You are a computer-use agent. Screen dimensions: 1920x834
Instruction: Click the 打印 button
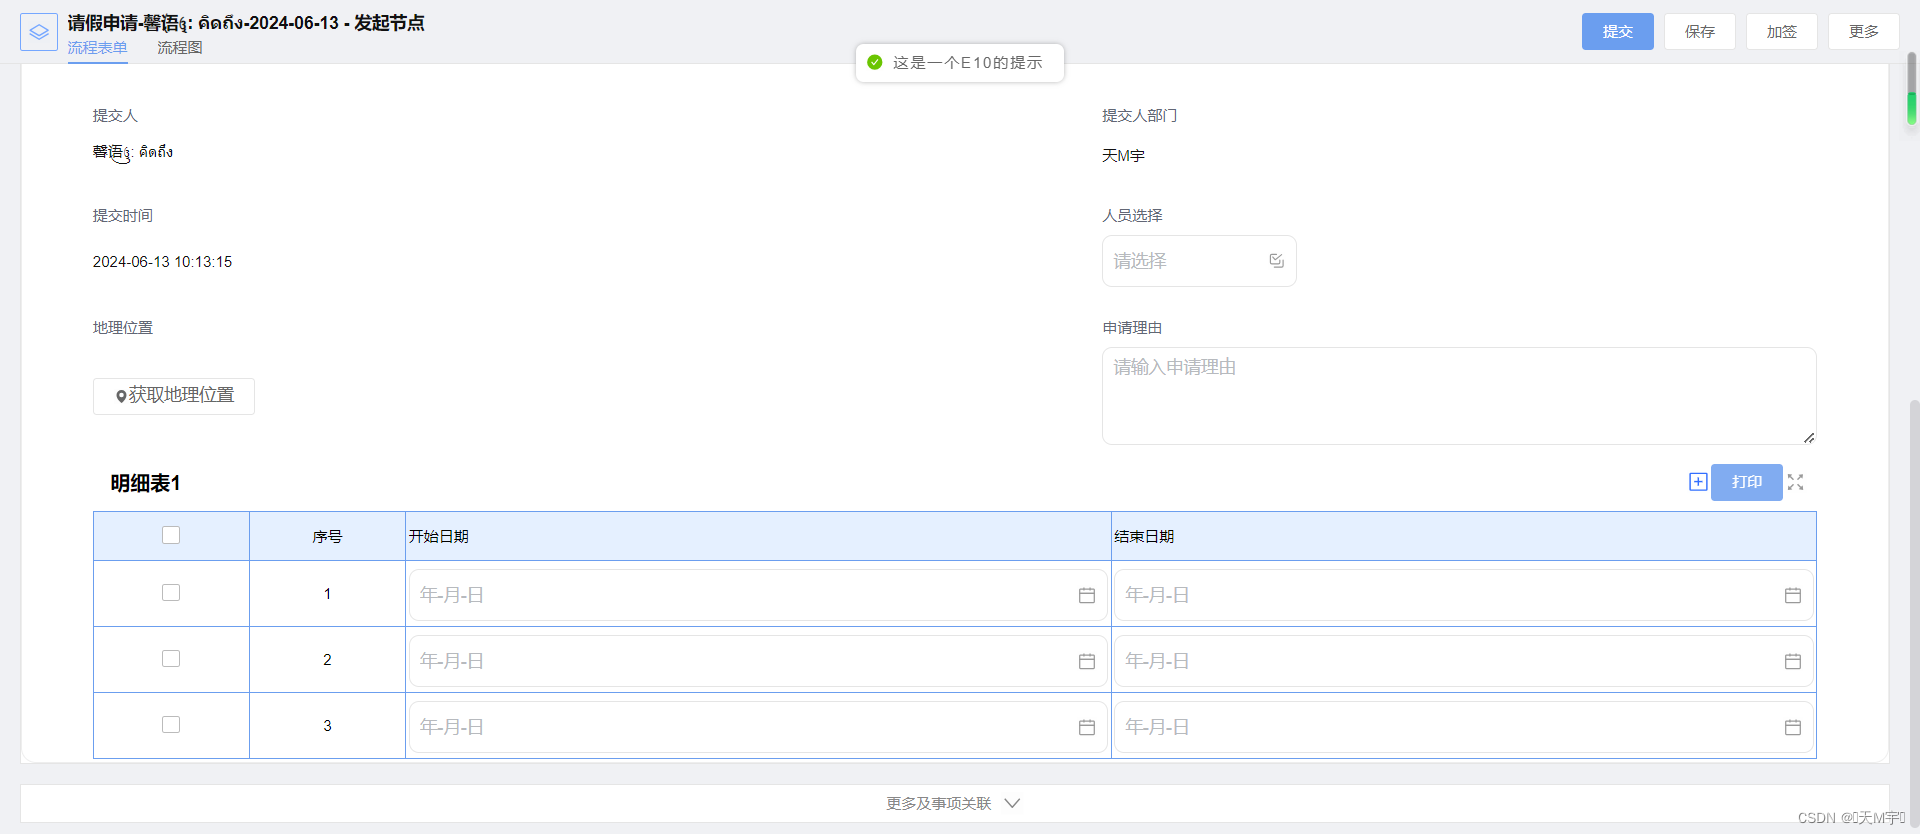pos(1747,482)
